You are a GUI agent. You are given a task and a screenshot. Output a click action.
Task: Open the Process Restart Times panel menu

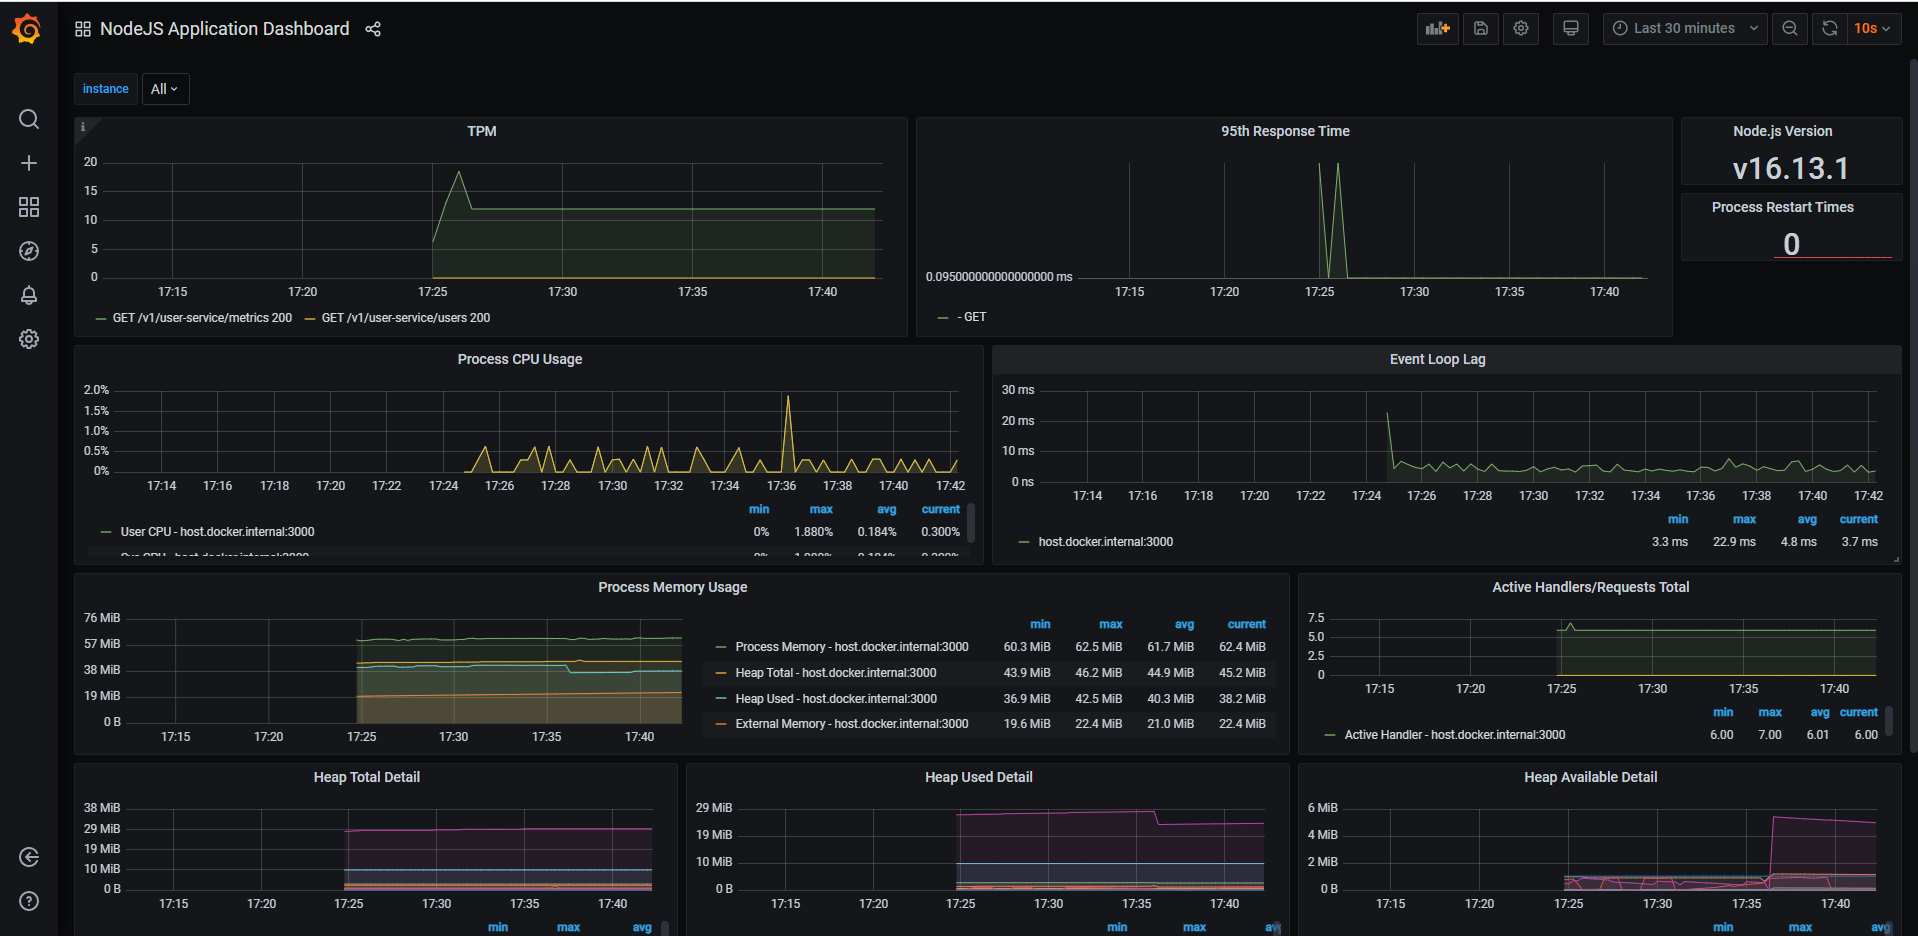[x=1783, y=207]
